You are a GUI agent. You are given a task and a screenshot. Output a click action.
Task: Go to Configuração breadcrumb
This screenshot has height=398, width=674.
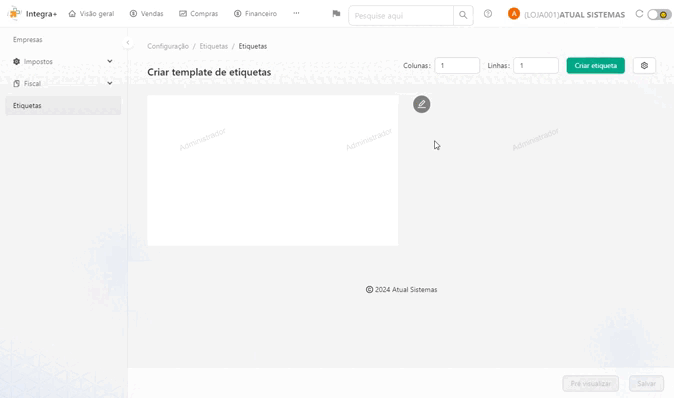168,46
